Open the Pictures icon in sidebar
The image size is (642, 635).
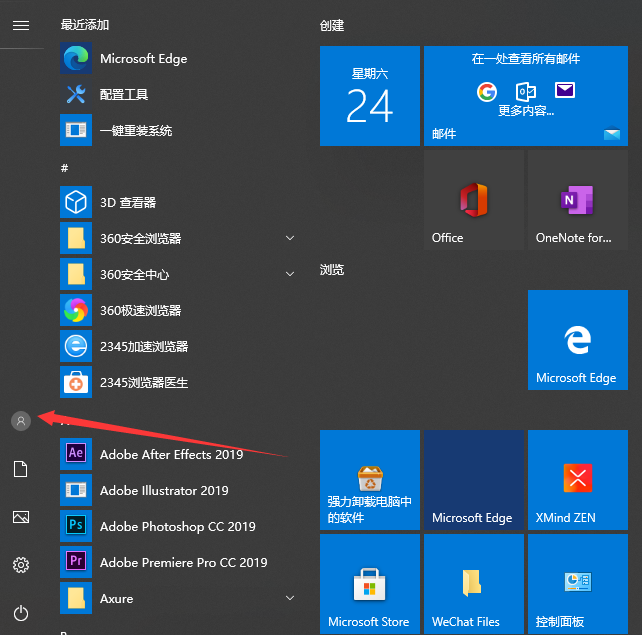pos(20,517)
